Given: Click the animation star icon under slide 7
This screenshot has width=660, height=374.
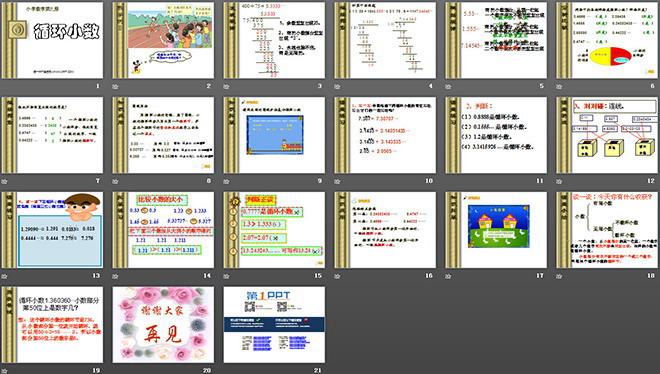Looking at the screenshot, I should point(5,181).
